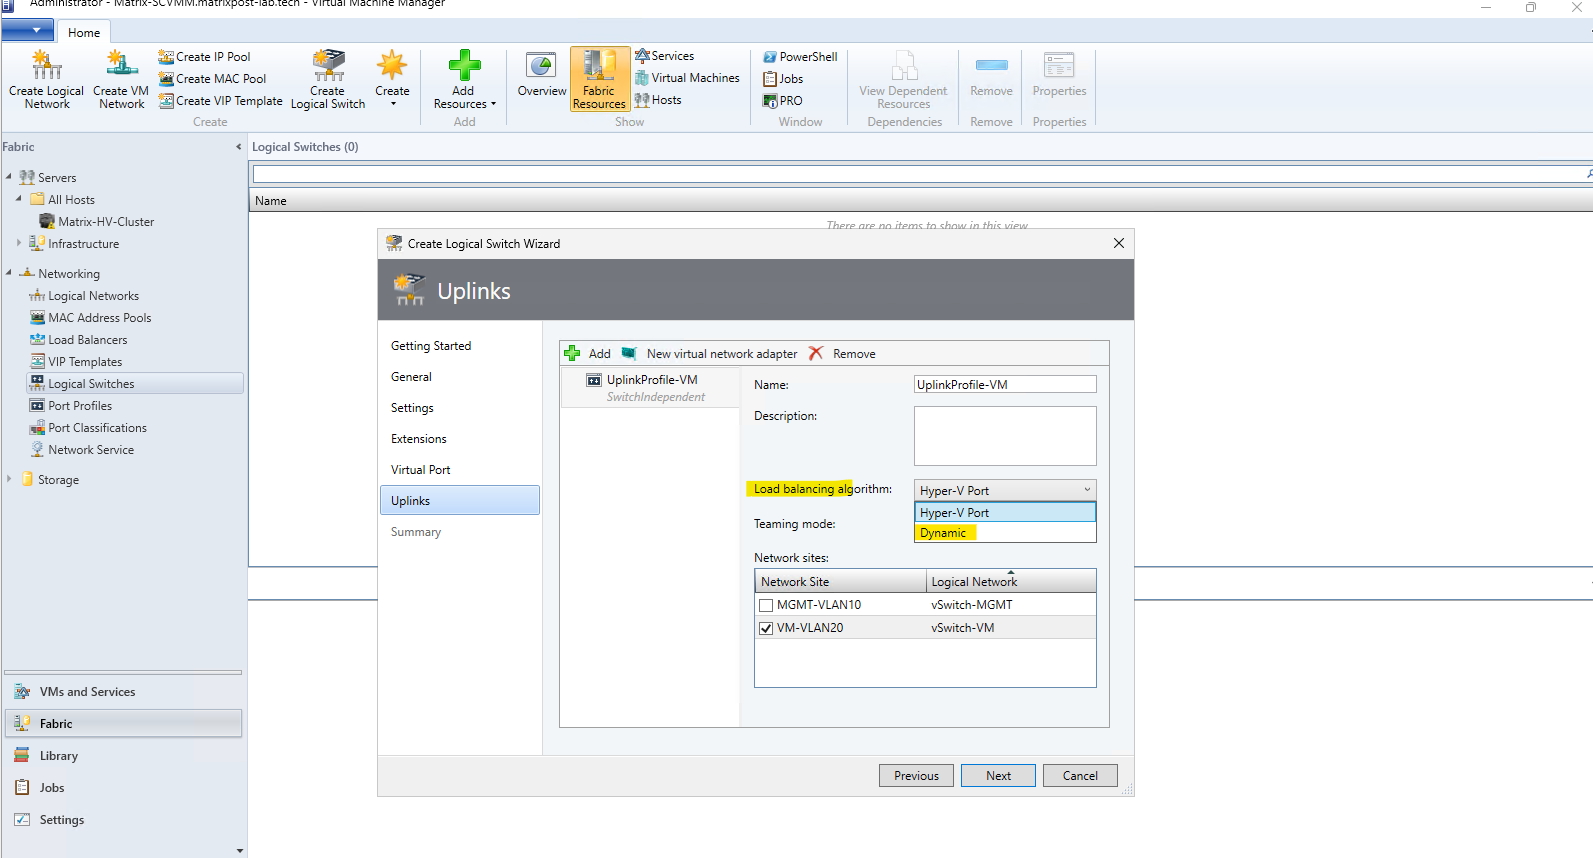1593x858 pixels.
Task: Click into the Description text box
Action: click(x=1005, y=436)
